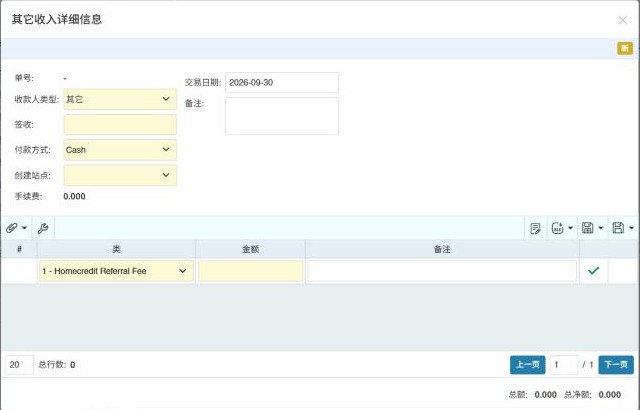The width and height of the screenshot is (640, 410).
Task: Click the 金额 amount input cell
Action: coord(251,271)
